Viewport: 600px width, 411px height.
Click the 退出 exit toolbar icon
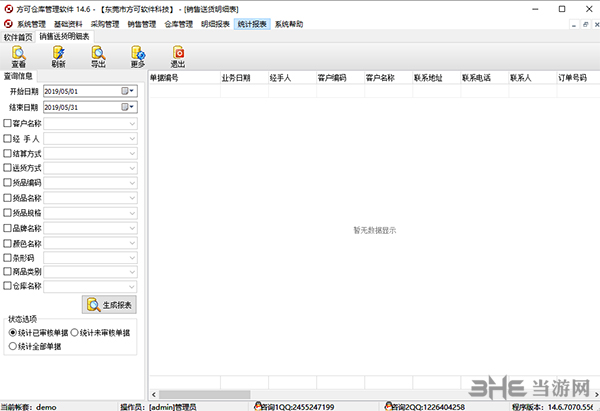pyautogui.click(x=178, y=57)
